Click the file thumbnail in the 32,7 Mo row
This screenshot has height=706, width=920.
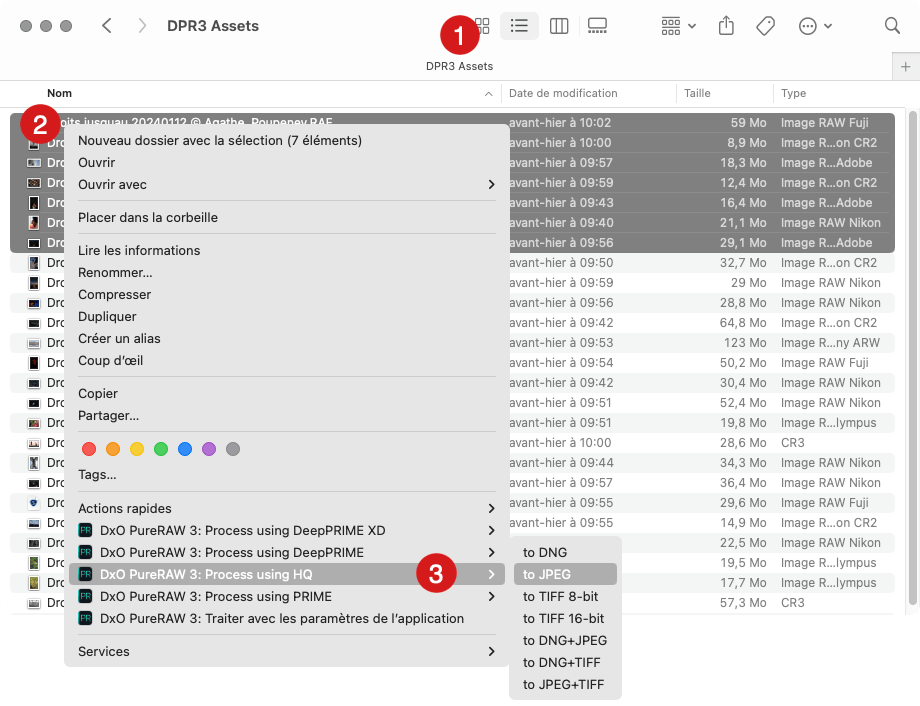pyautogui.click(x=35, y=263)
